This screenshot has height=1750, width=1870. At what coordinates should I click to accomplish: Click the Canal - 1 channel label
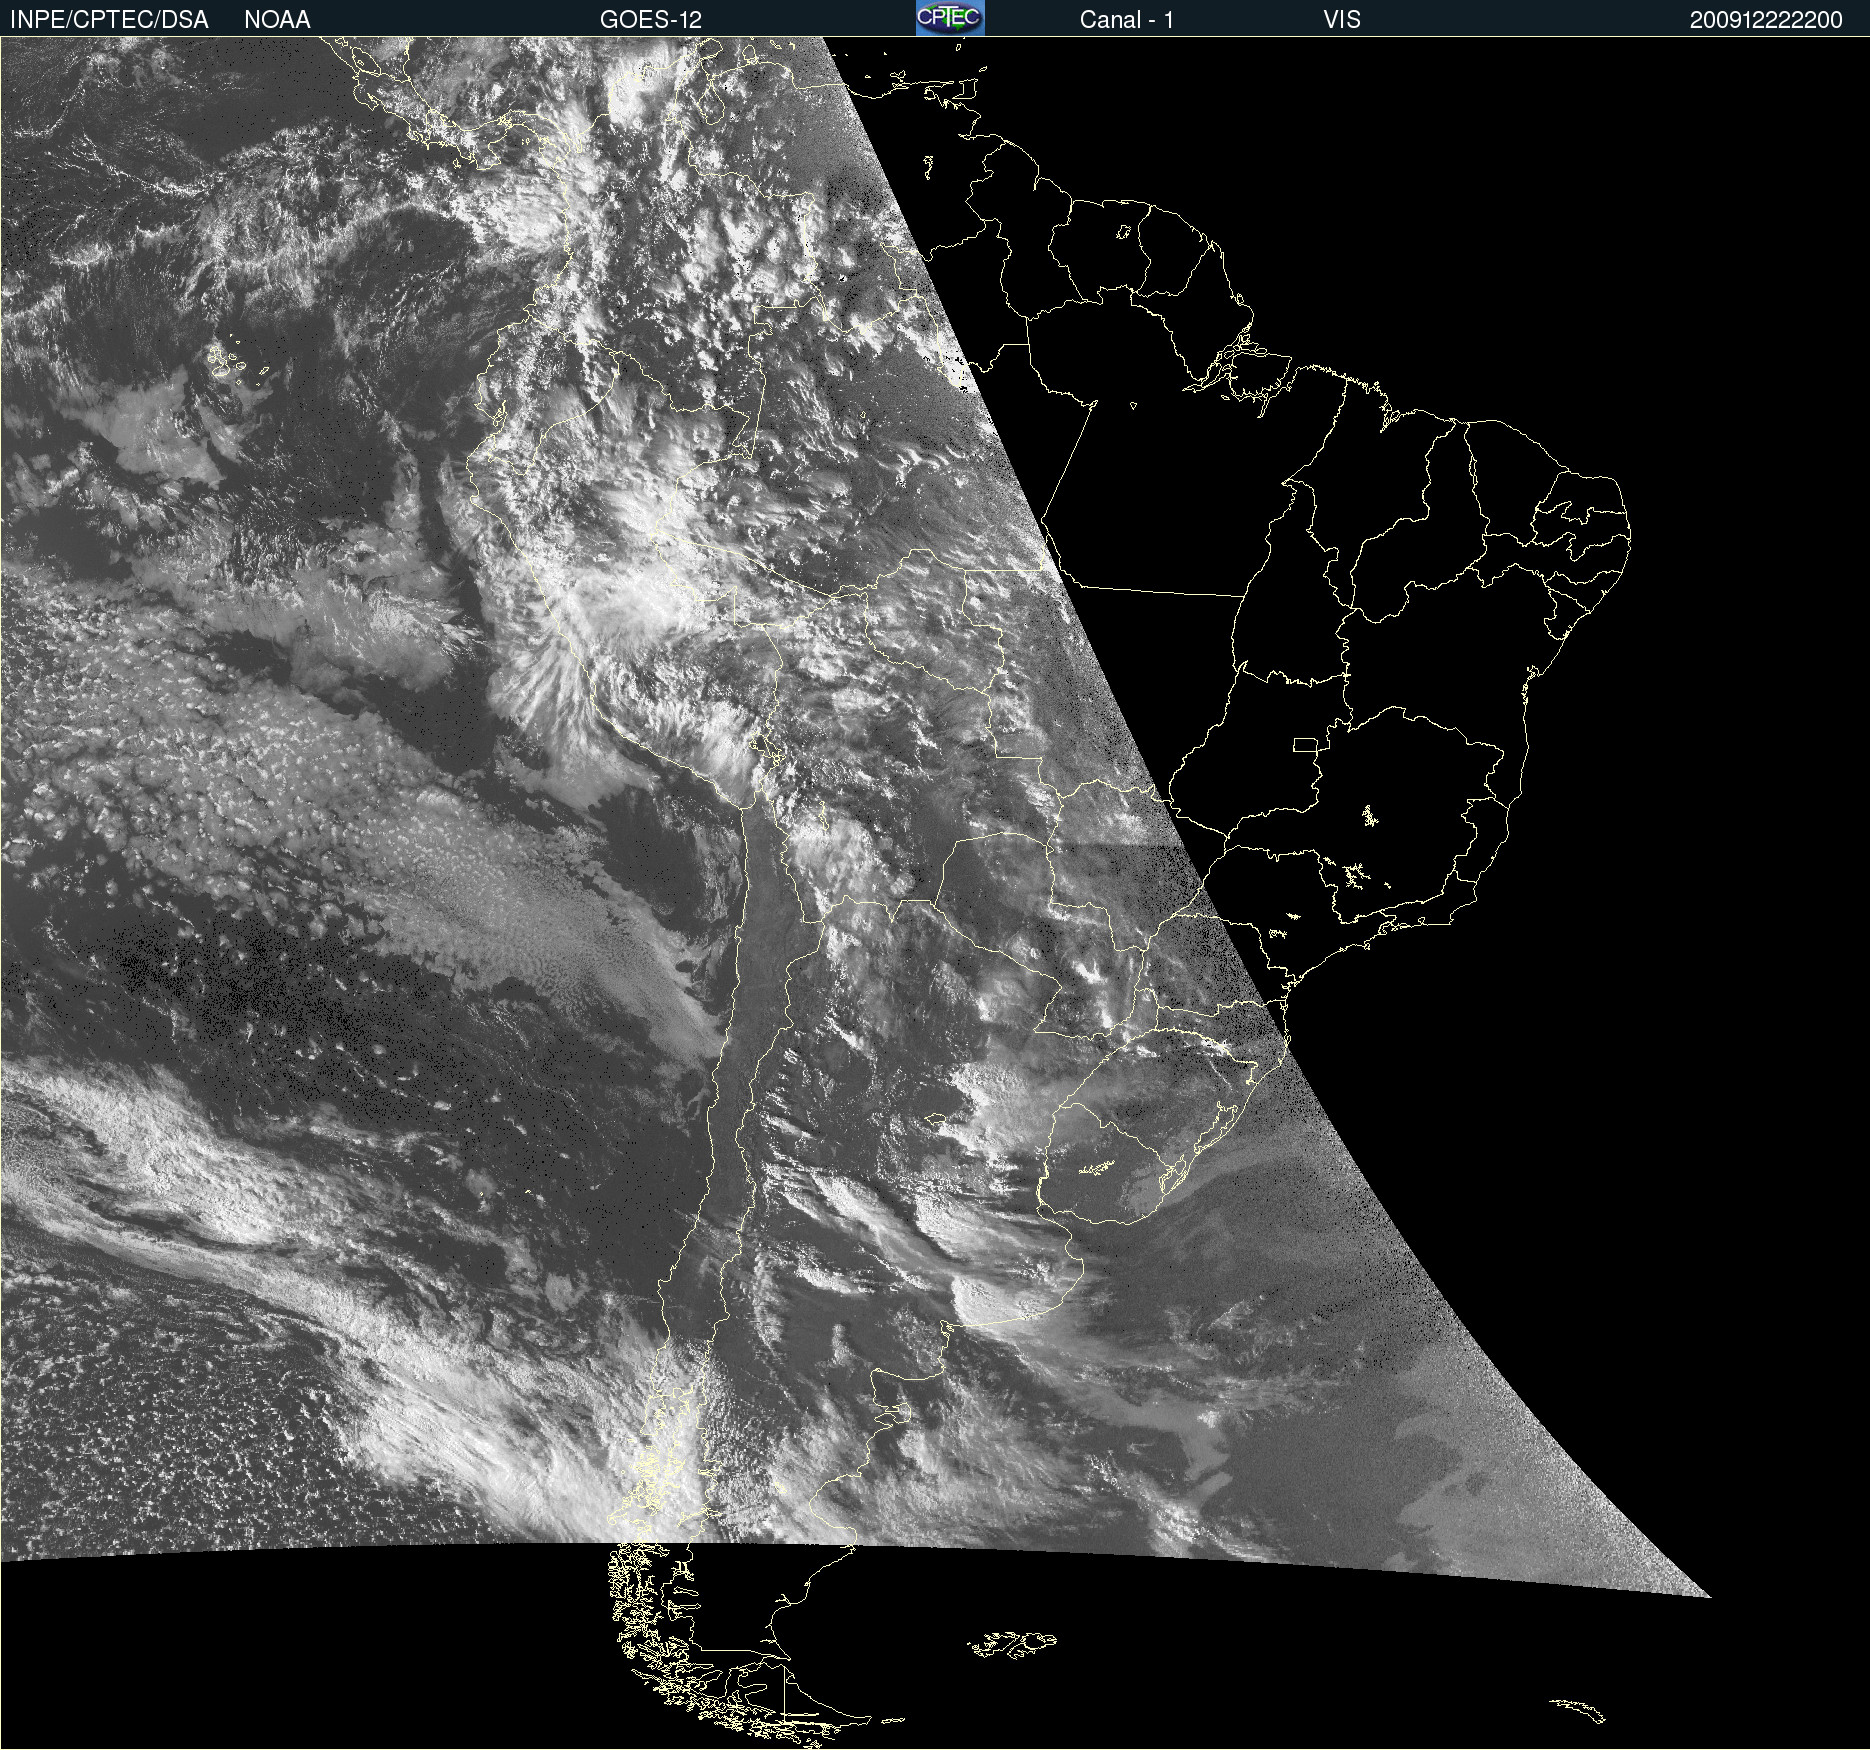pyautogui.click(x=1126, y=20)
